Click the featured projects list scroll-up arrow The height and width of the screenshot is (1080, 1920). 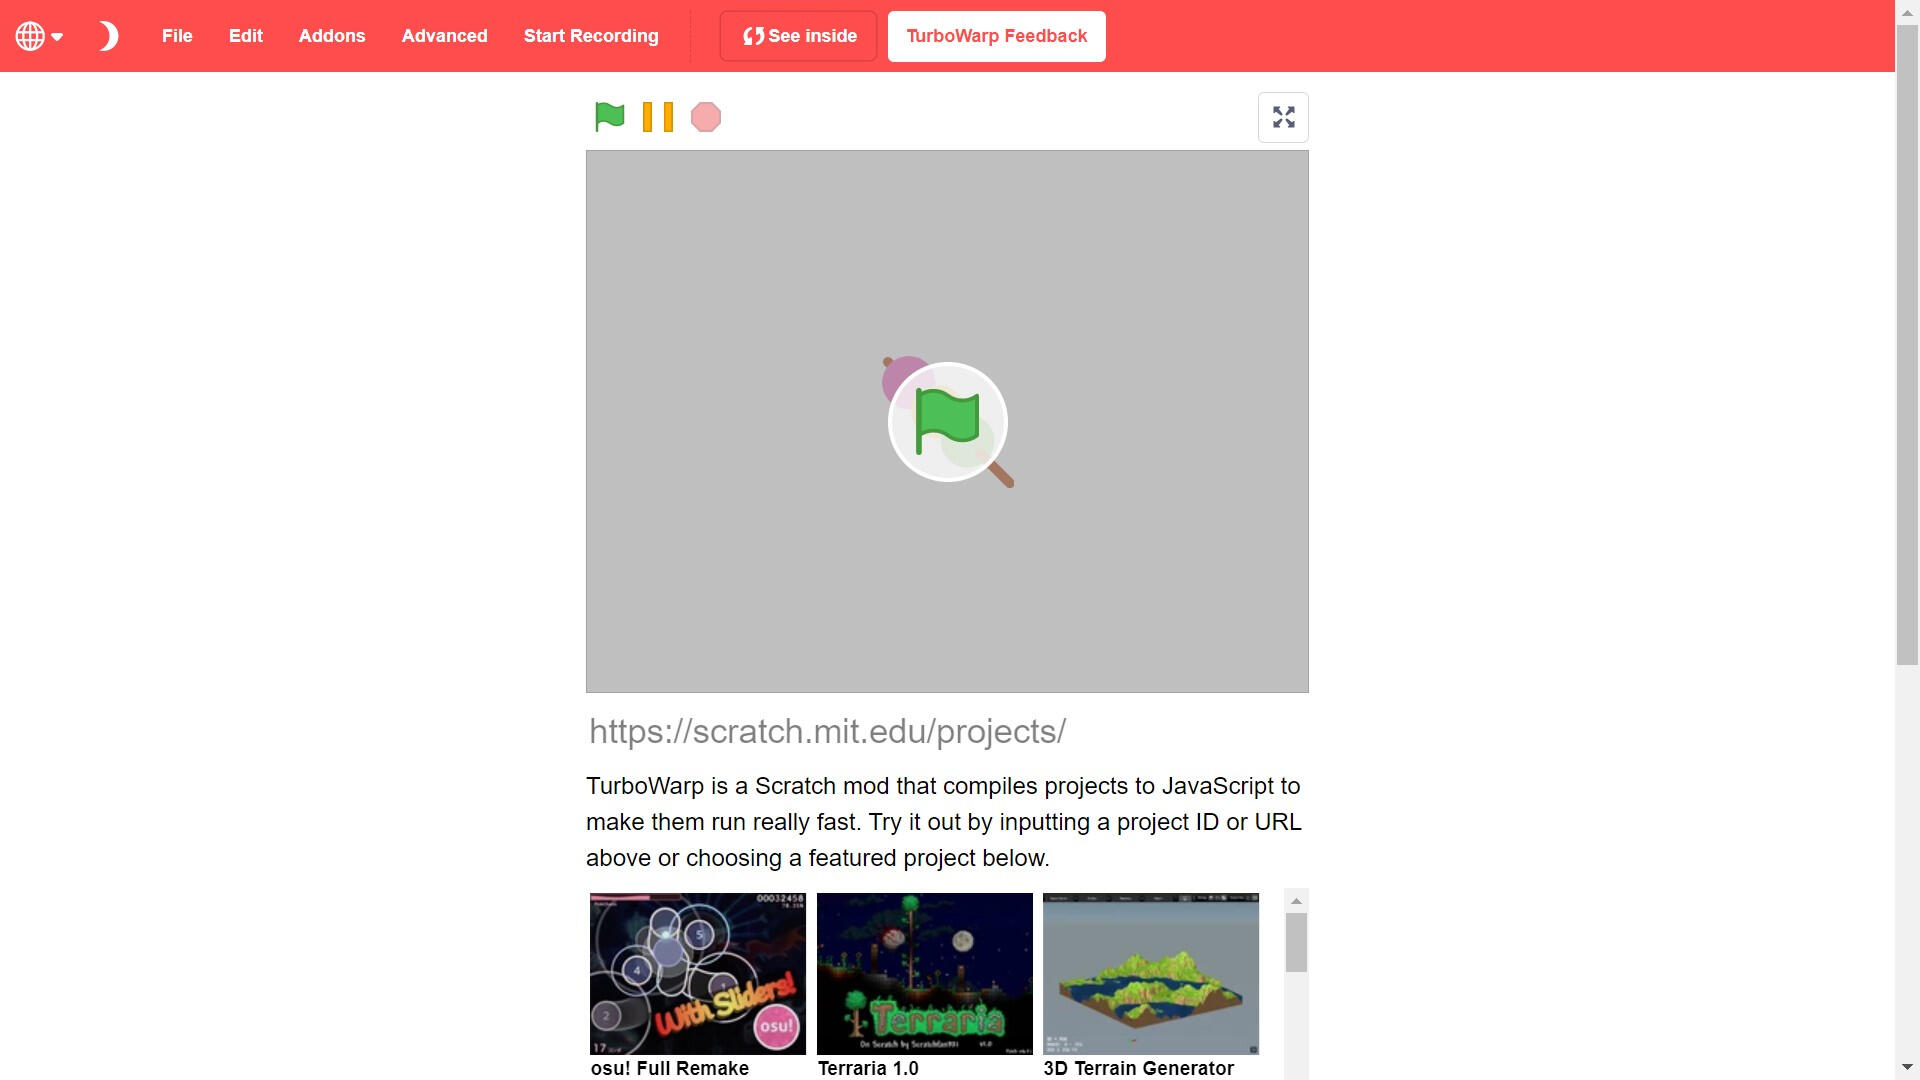click(x=1296, y=901)
